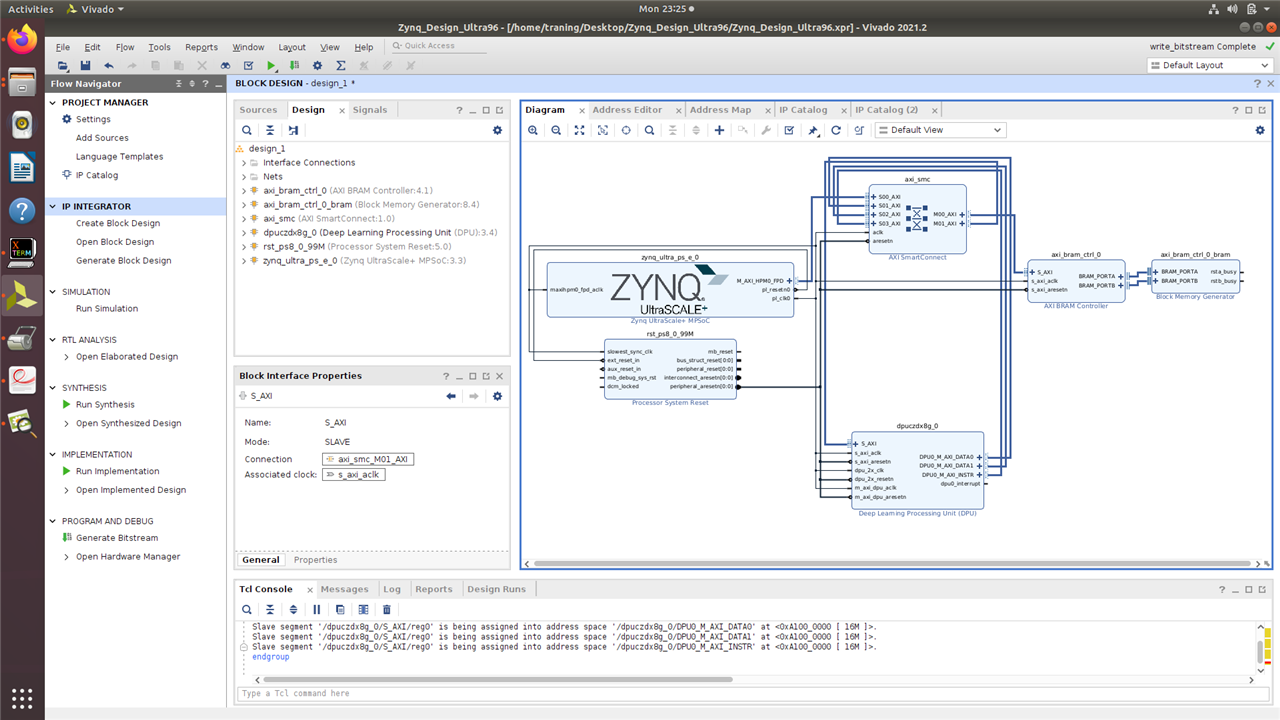Screen dimensions: 1280x720
Task: Zoom in on the Diagram
Action: click(533, 130)
